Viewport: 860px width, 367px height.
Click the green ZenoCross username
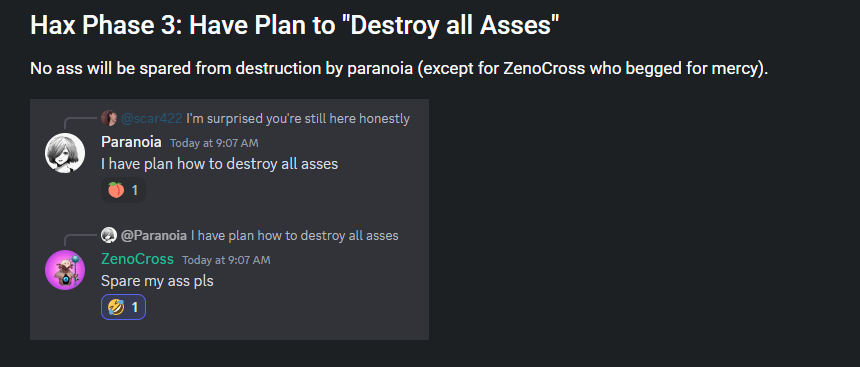coord(138,259)
